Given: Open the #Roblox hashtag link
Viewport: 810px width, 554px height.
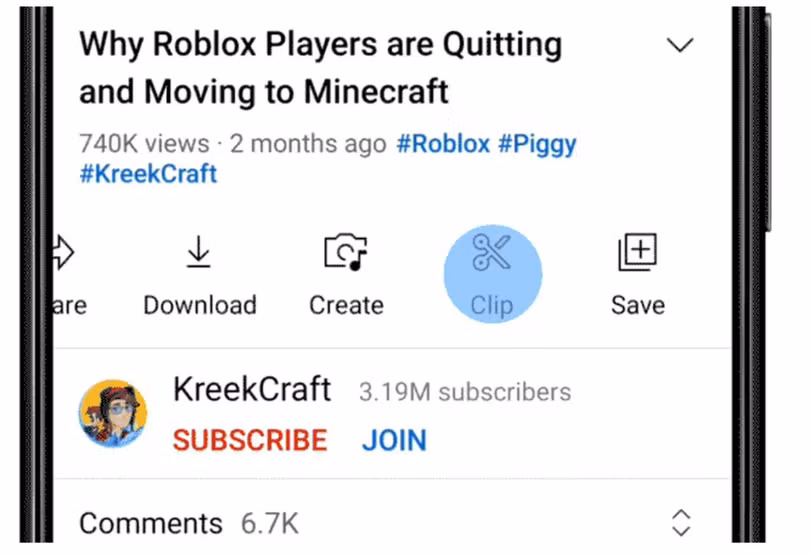Looking at the screenshot, I should [443, 144].
